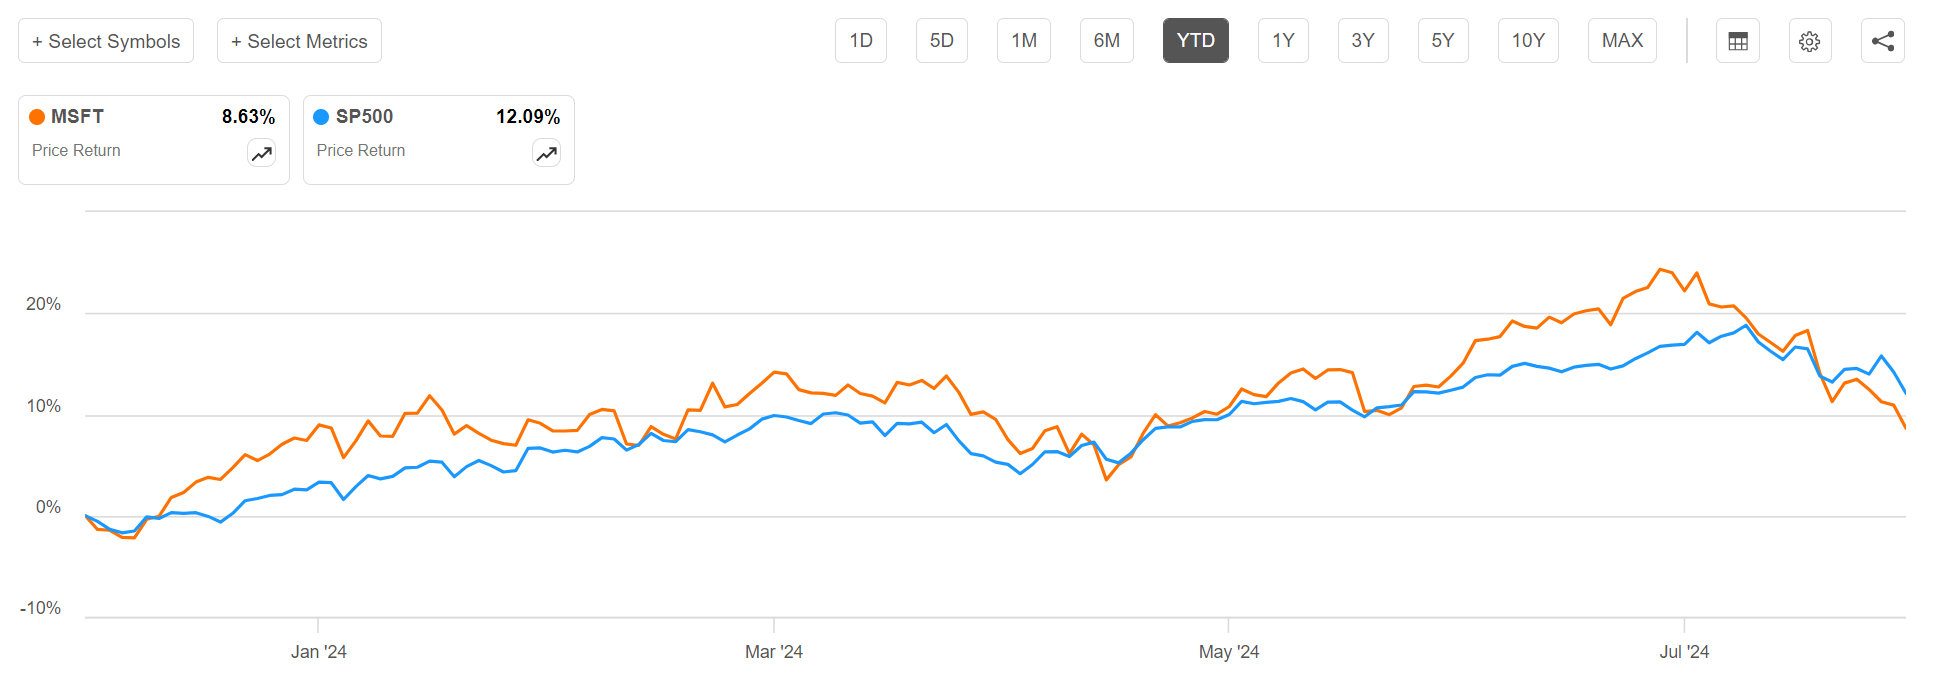Switch chart to 1Y range
The height and width of the screenshot is (688, 1936).
1283,41
